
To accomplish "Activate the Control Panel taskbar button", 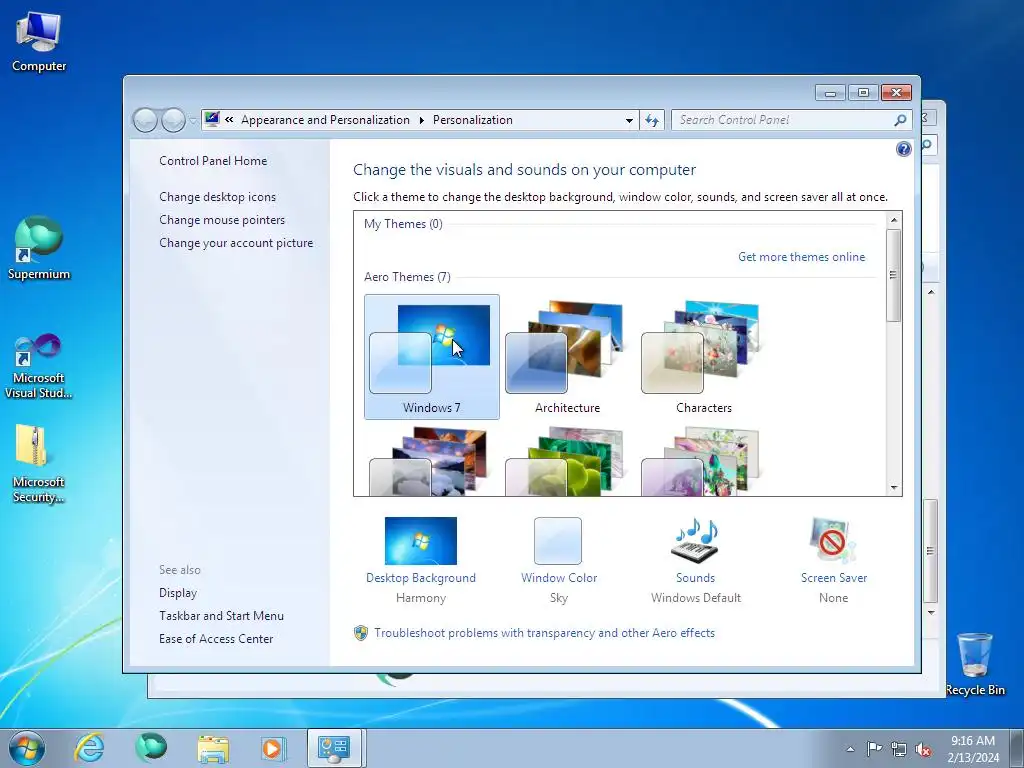I will coord(334,748).
